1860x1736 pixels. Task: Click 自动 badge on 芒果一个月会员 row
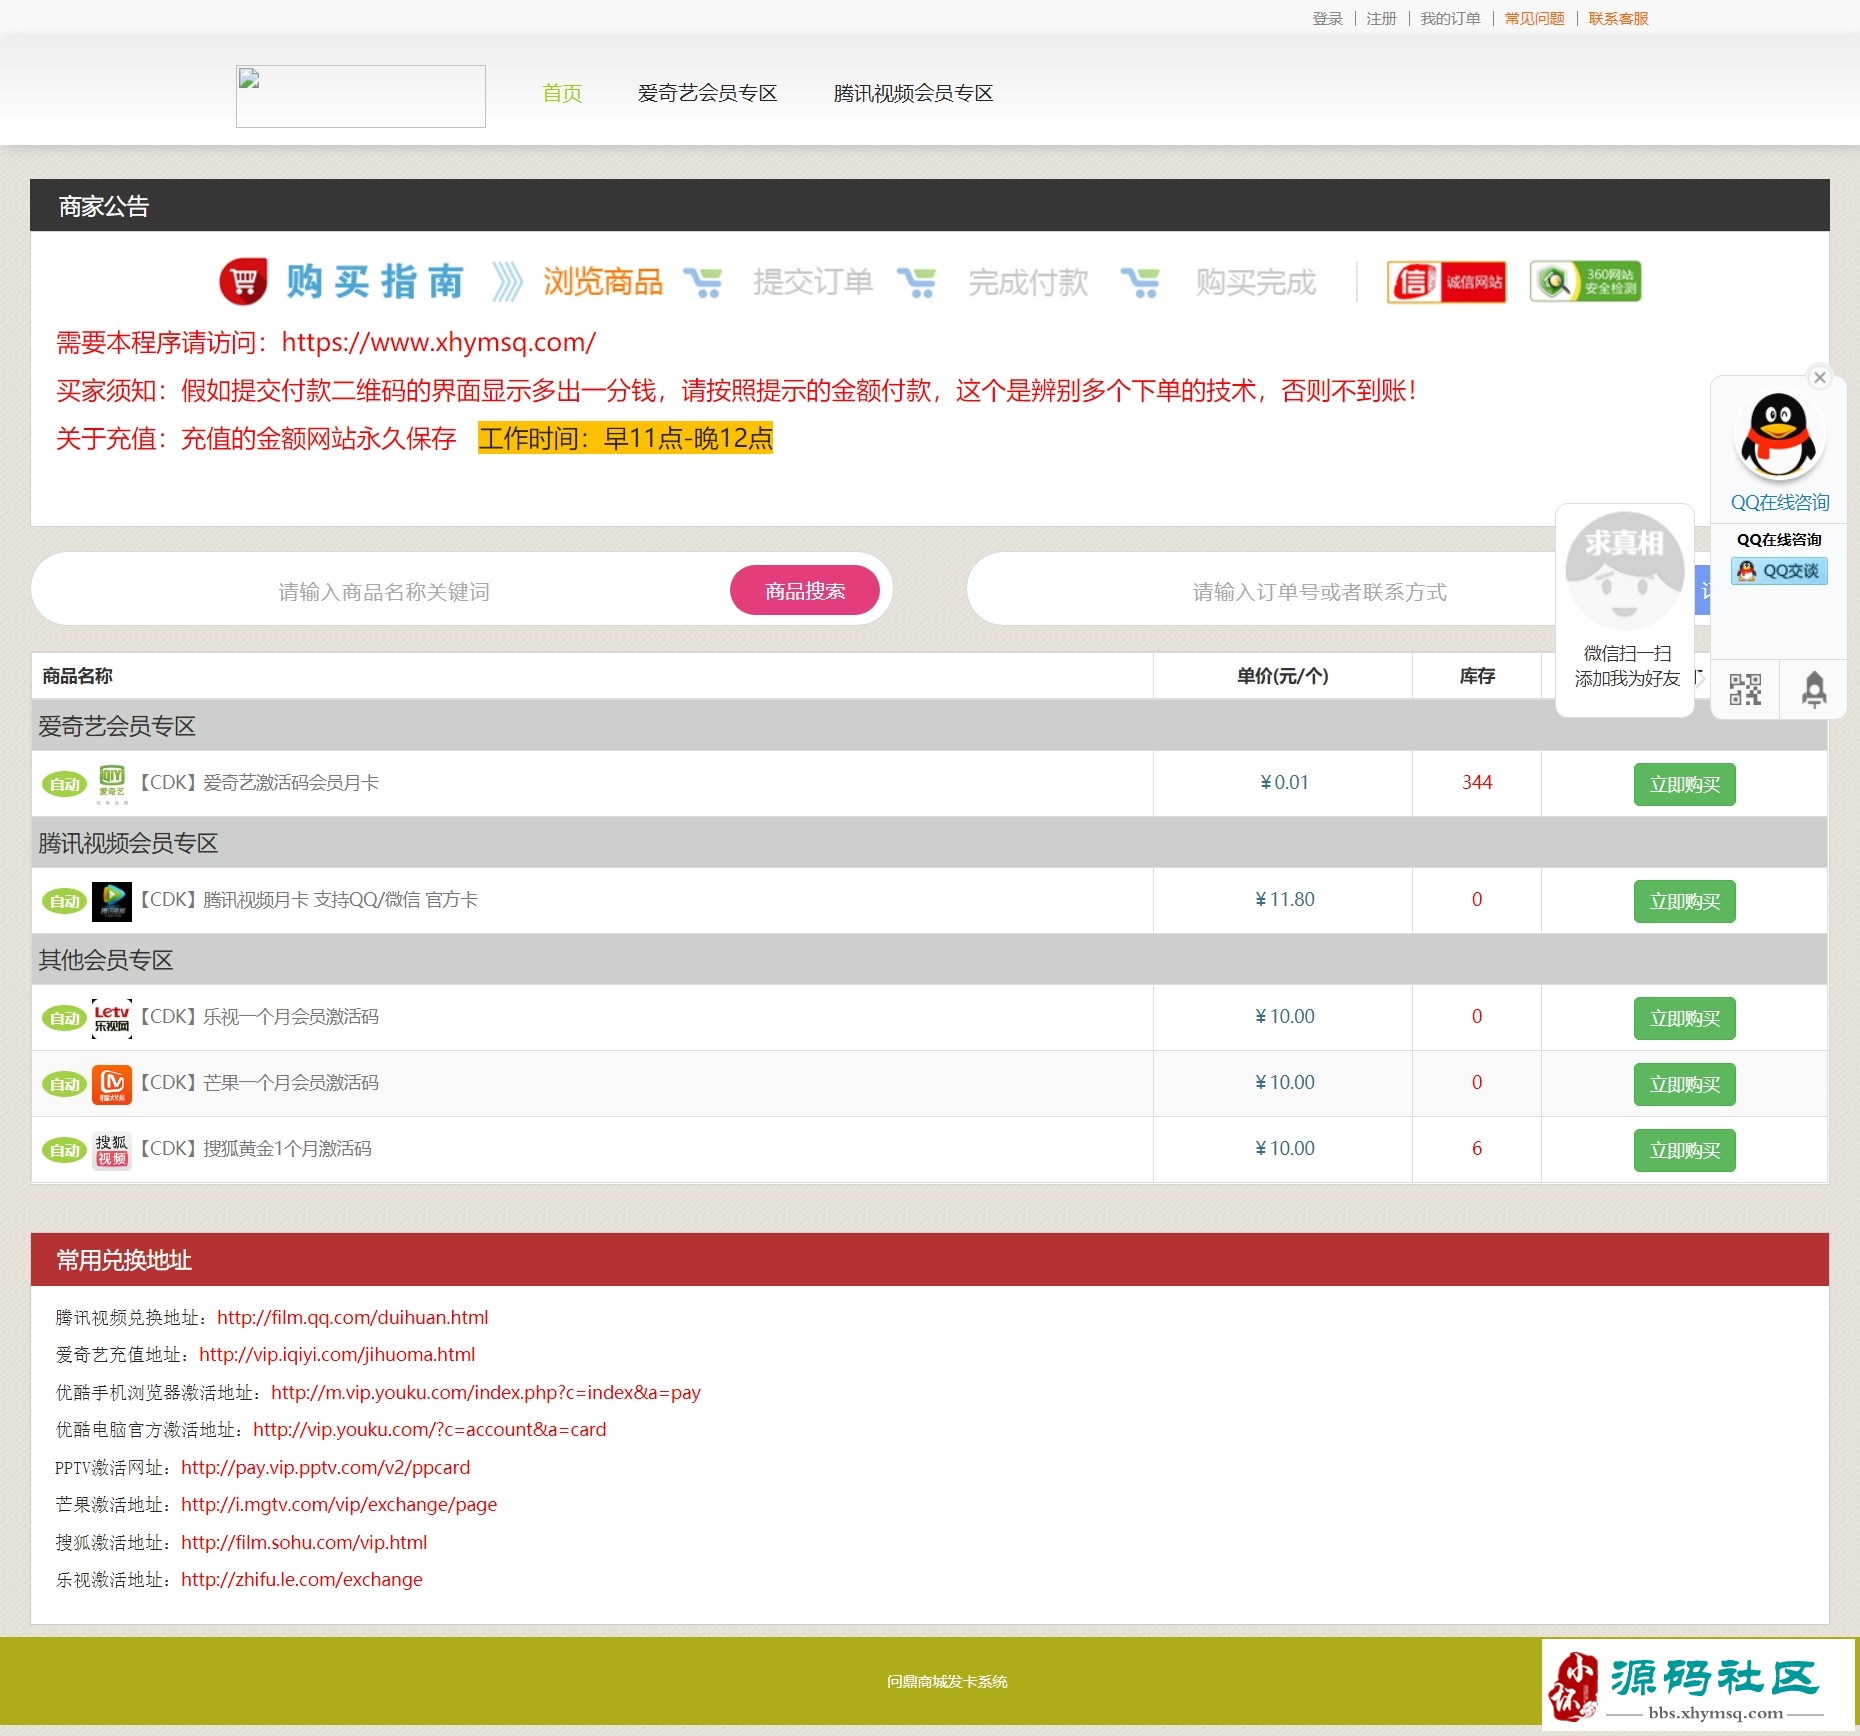[x=64, y=1084]
